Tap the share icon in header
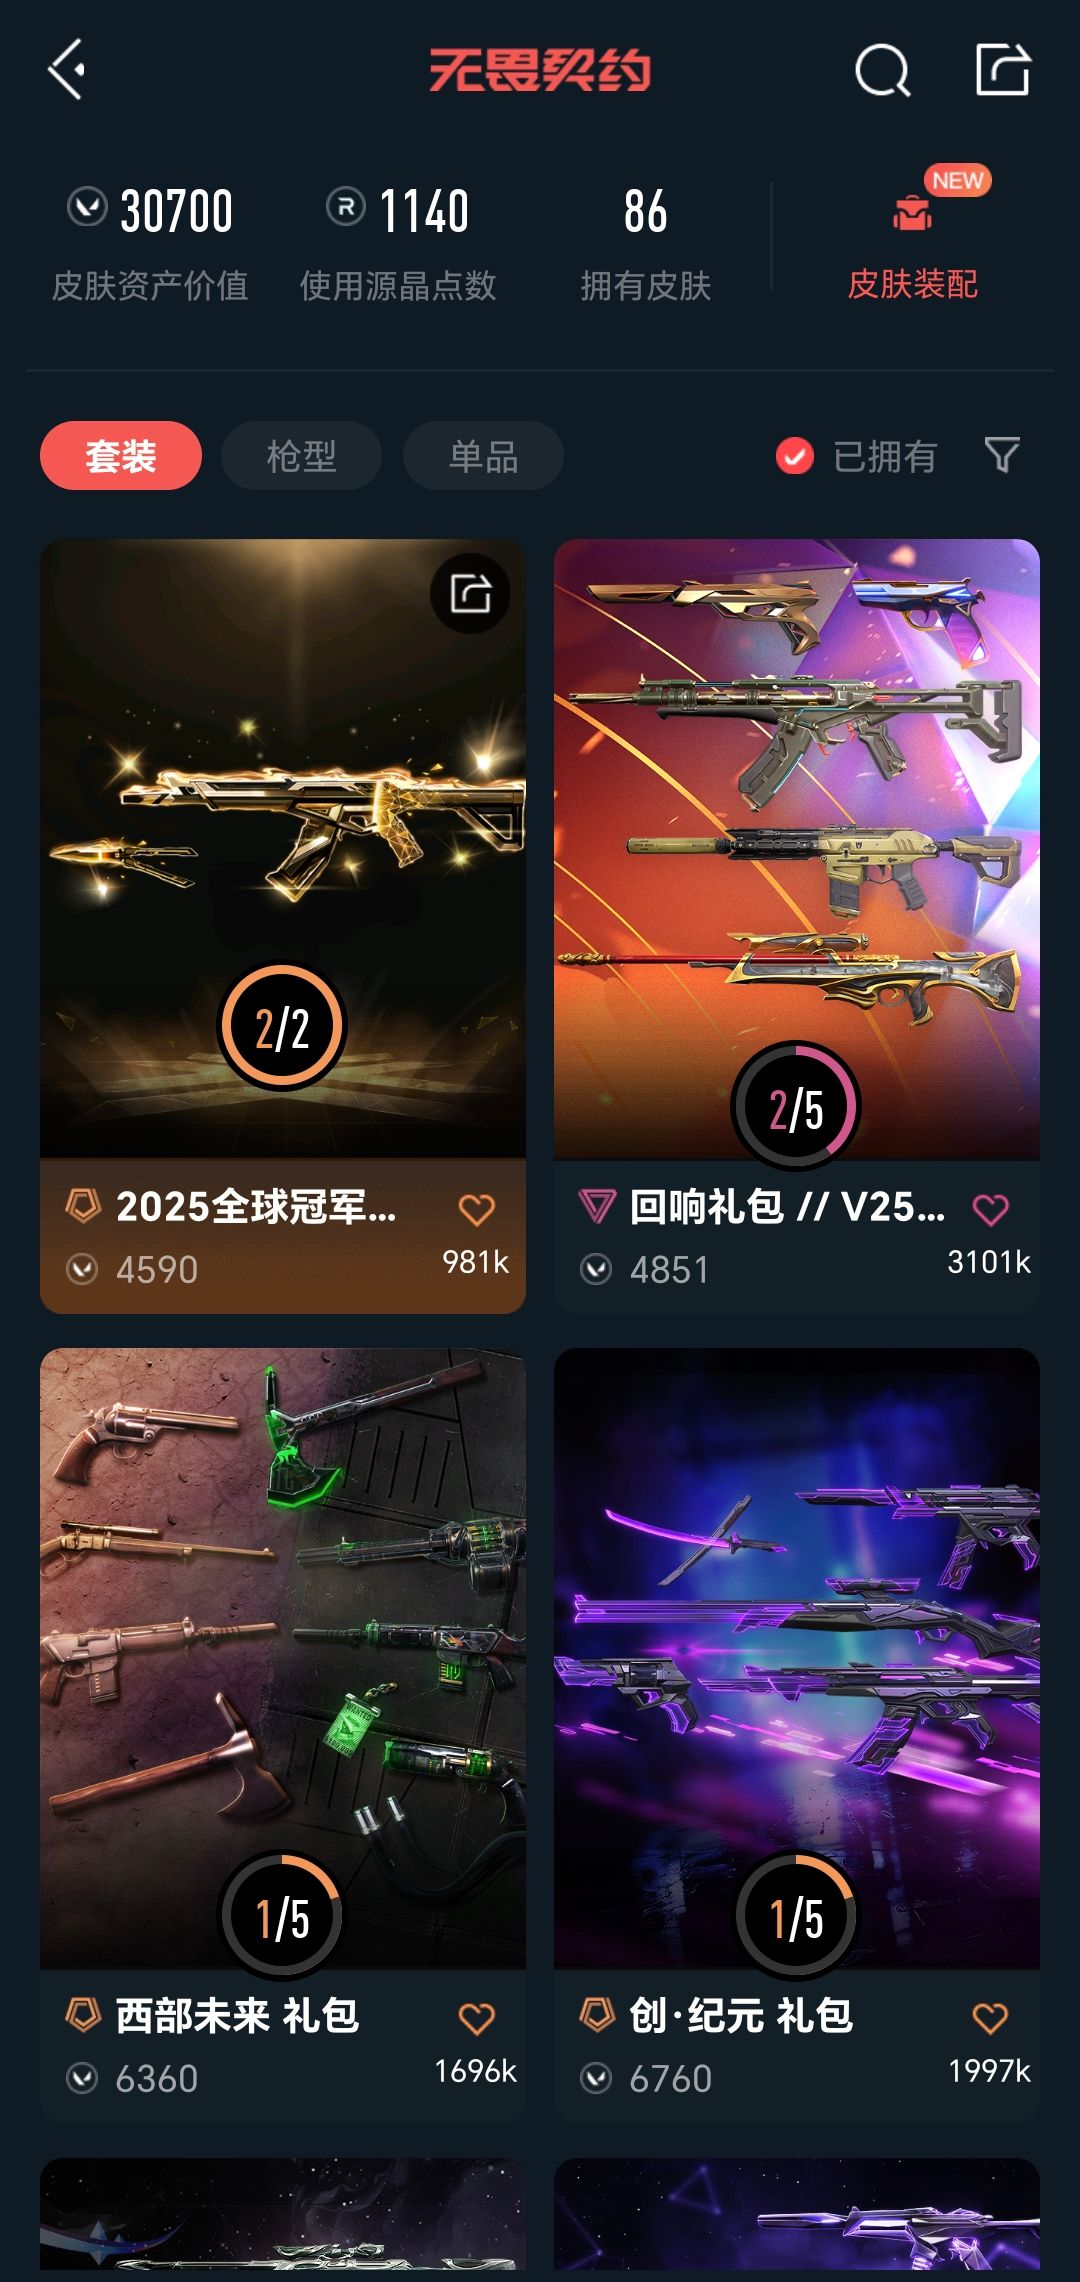This screenshot has height=2282, width=1080. click(1003, 69)
